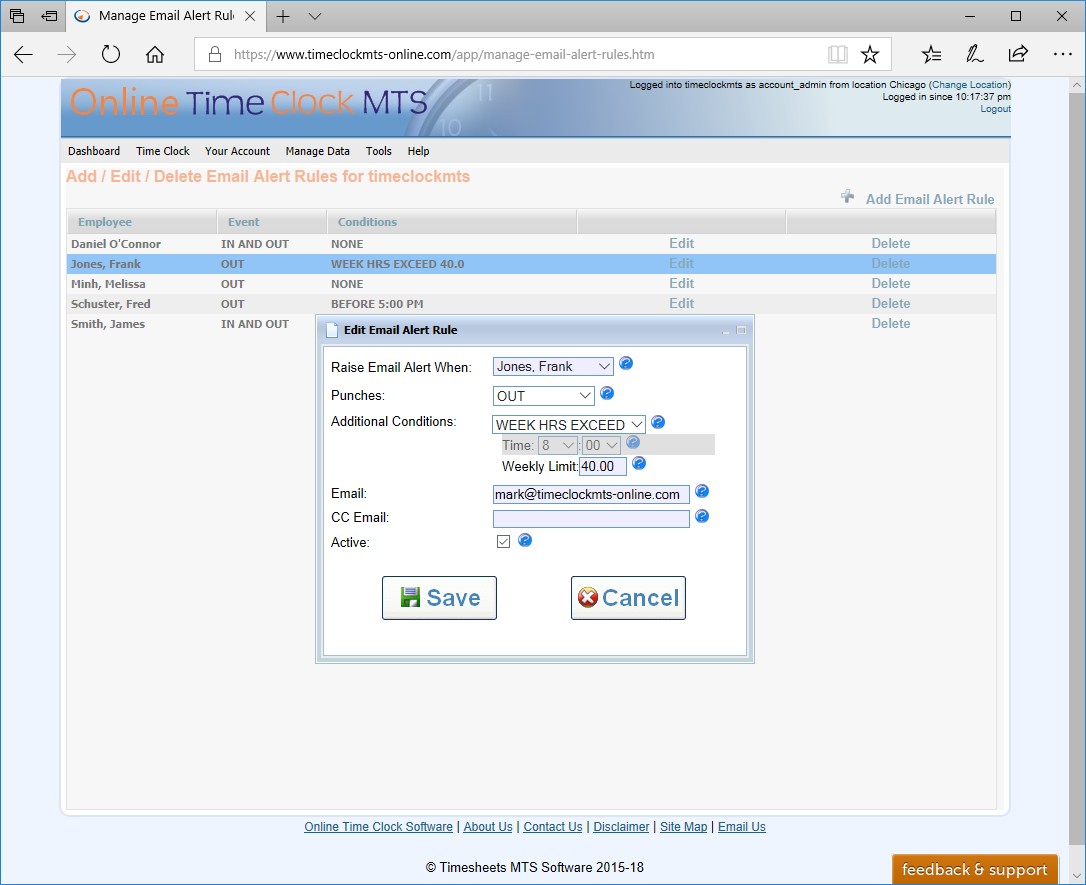Click Add Email Alert Rule link
Screen dimensions: 1086x885
[929, 199]
